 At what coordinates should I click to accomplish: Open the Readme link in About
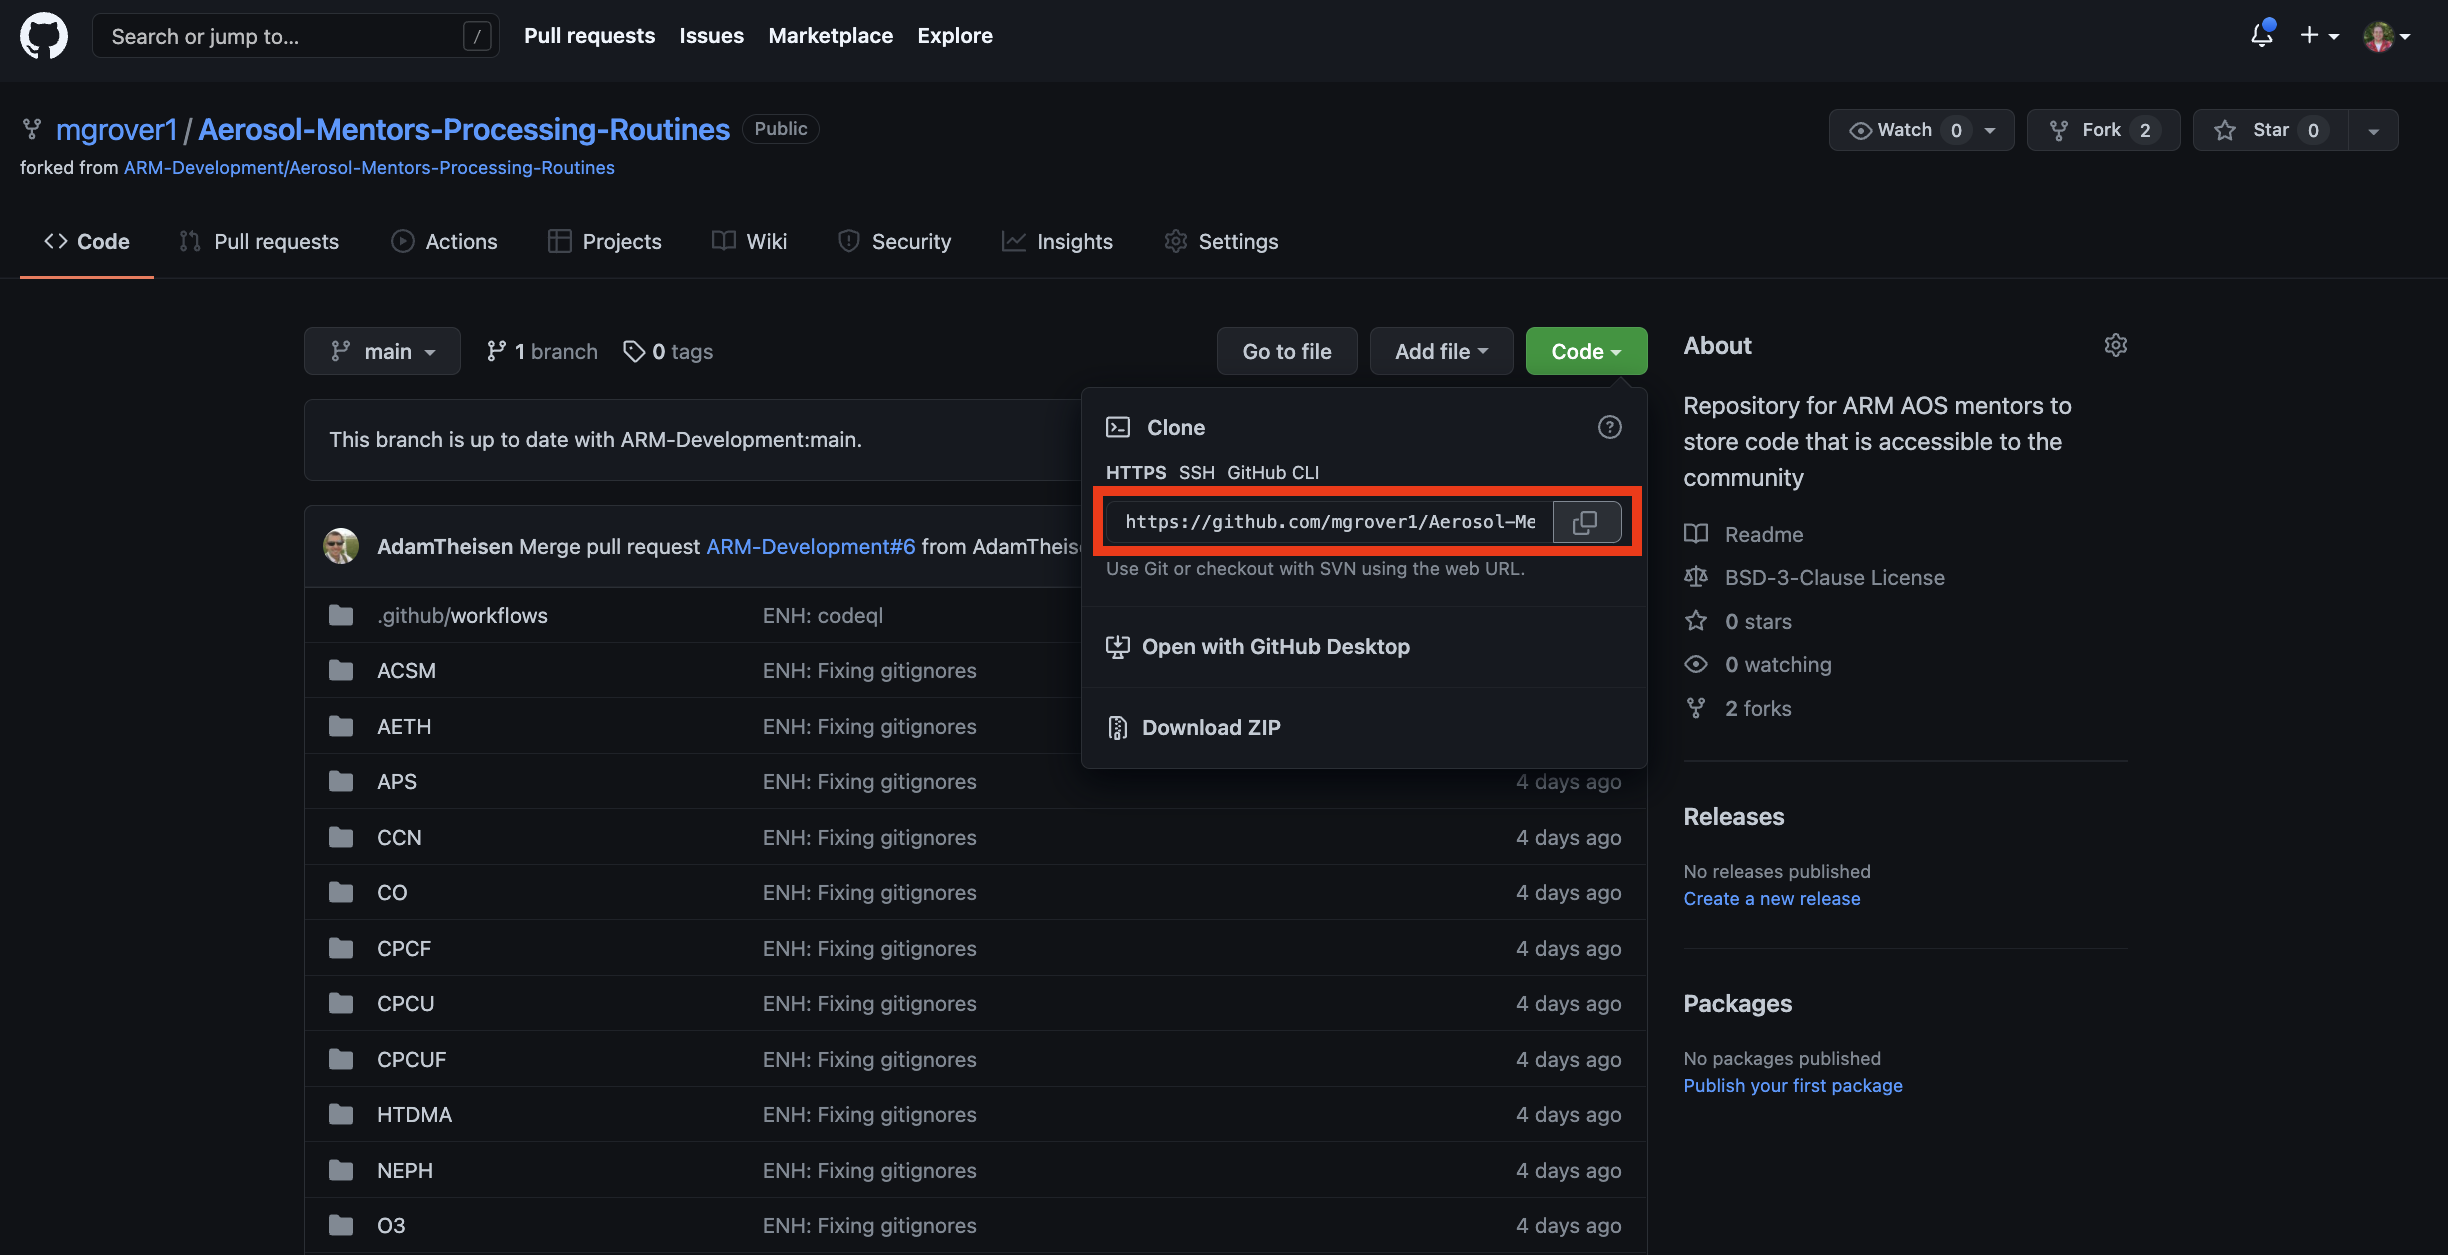pos(1744,534)
